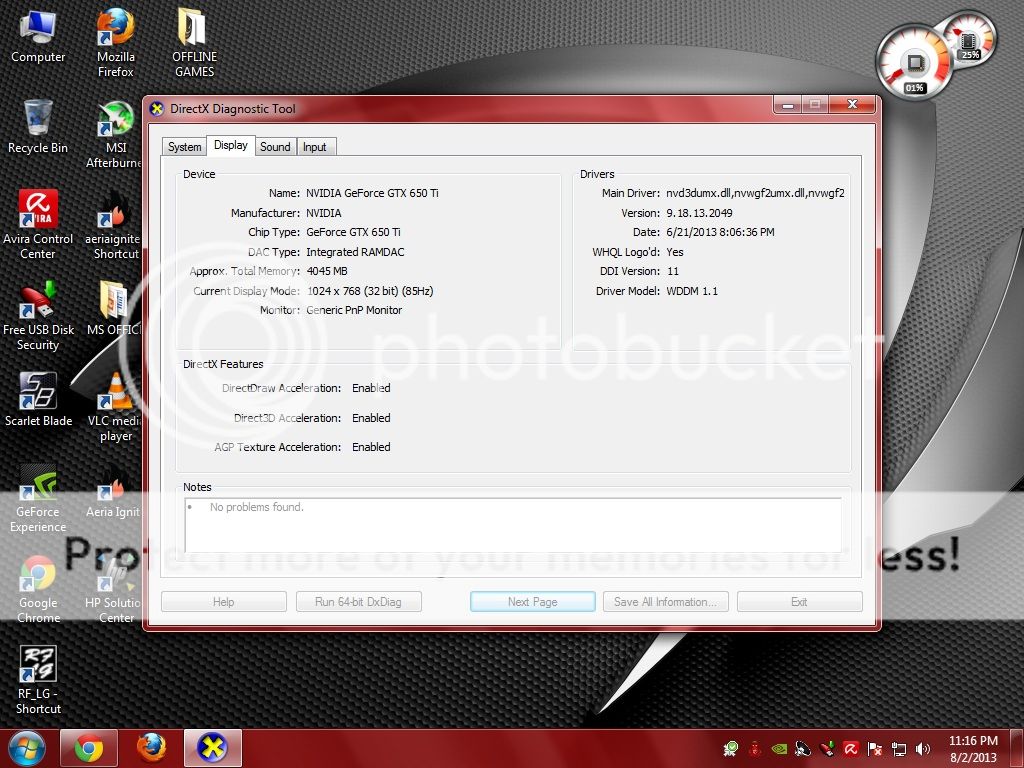Open Chrome from the taskbar

[x=89, y=748]
